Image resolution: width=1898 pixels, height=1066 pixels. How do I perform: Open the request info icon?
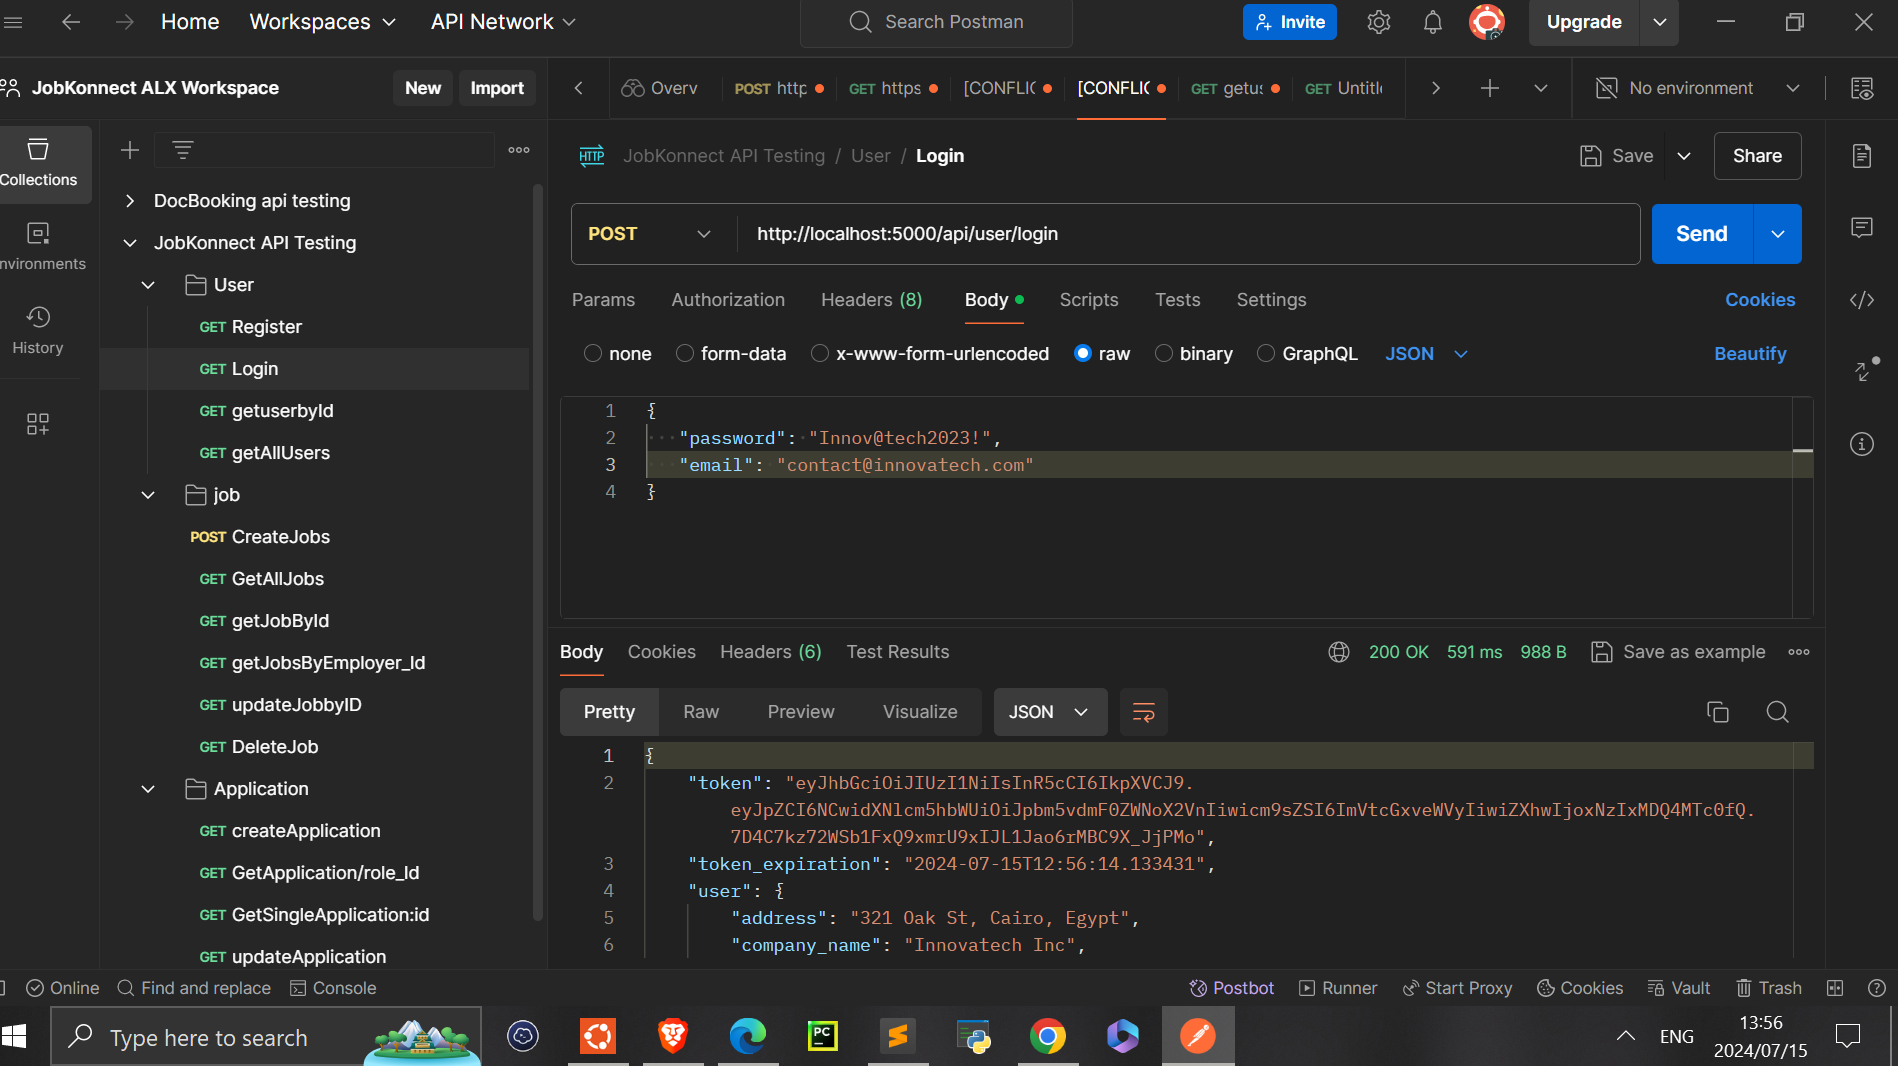tap(1862, 444)
